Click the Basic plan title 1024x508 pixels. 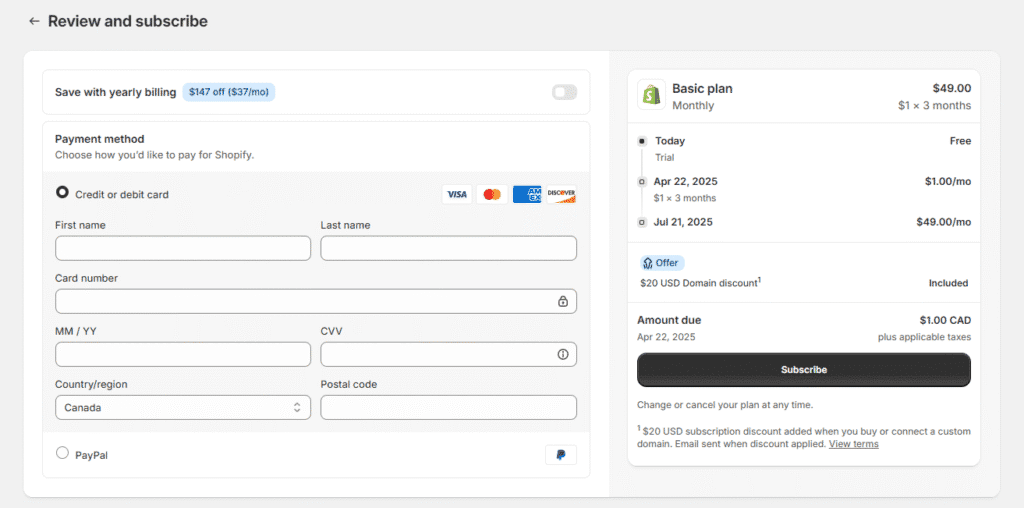coord(702,89)
